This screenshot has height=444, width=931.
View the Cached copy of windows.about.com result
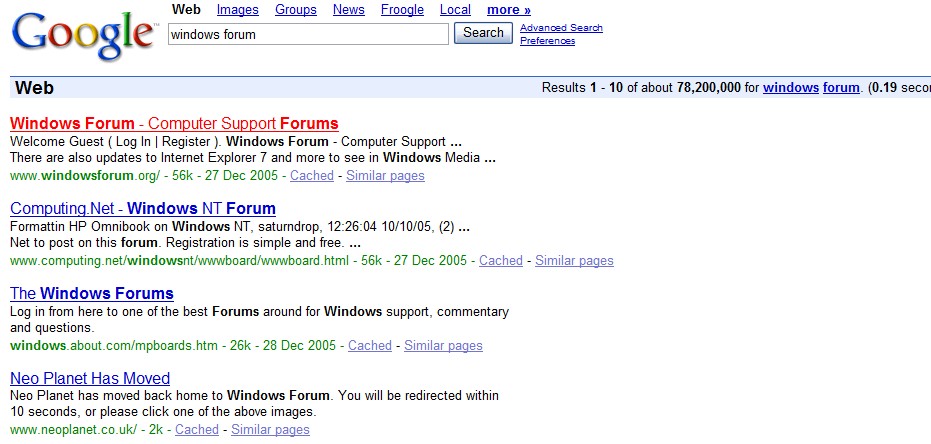coord(370,345)
